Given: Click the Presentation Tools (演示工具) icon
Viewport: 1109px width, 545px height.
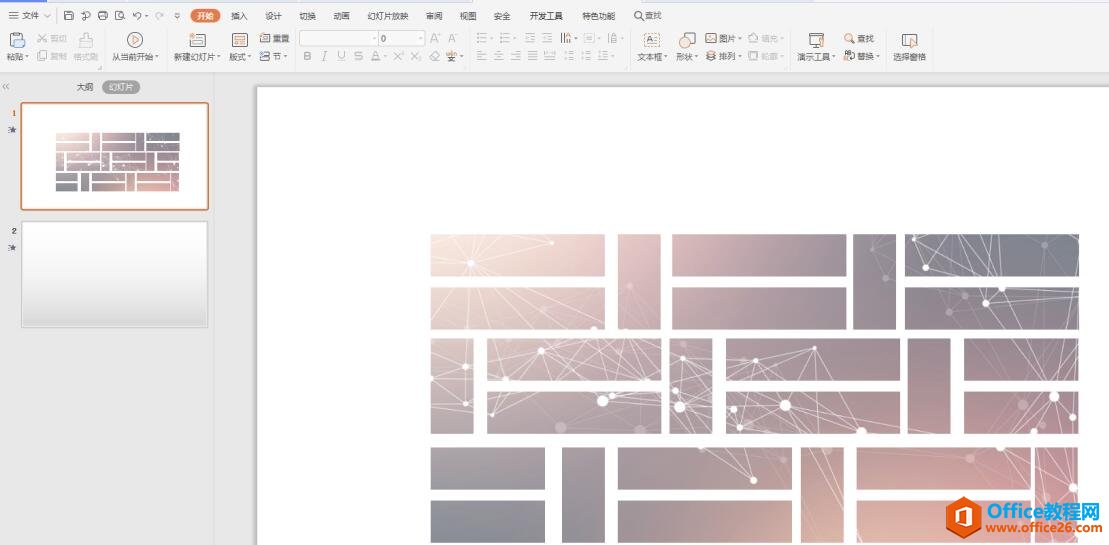Looking at the screenshot, I should click(816, 40).
